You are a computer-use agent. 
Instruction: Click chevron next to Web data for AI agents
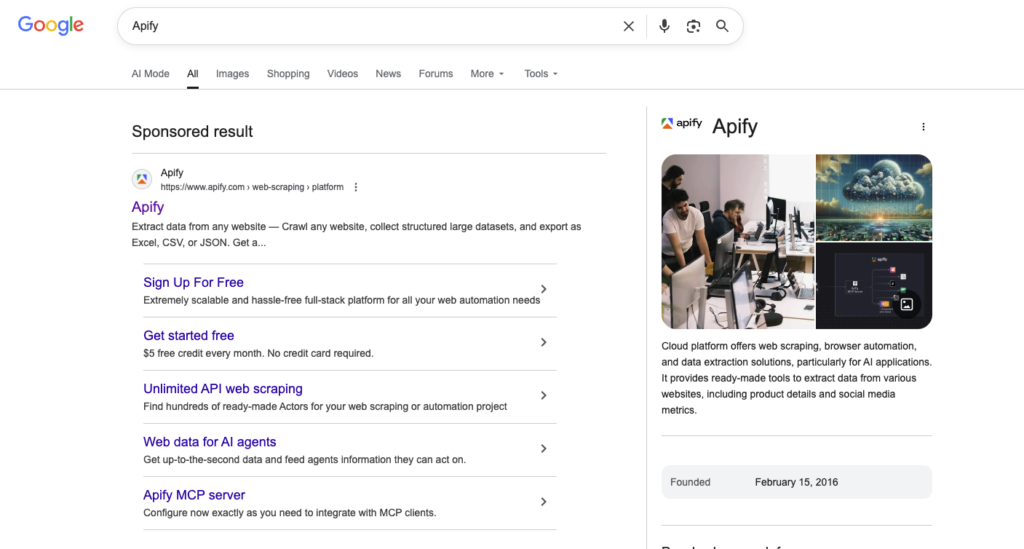[543, 448]
